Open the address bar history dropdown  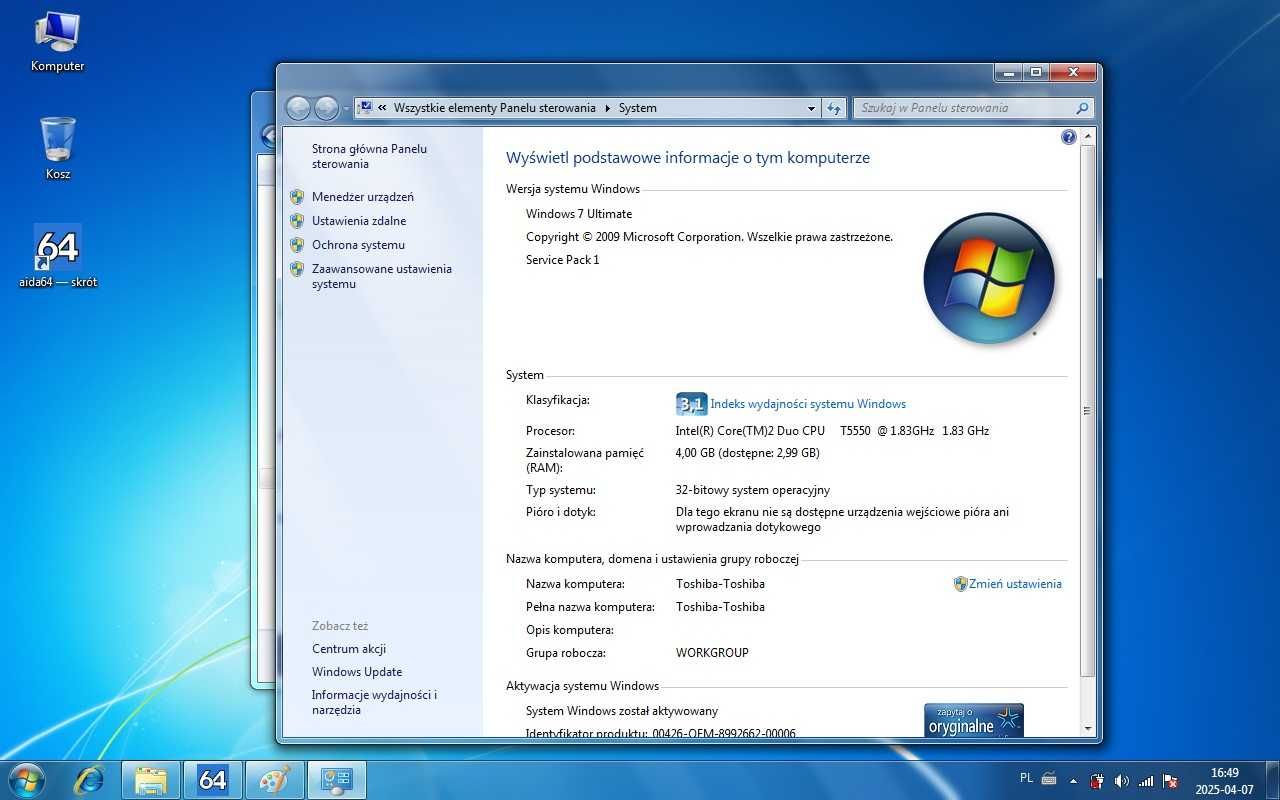(811, 108)
